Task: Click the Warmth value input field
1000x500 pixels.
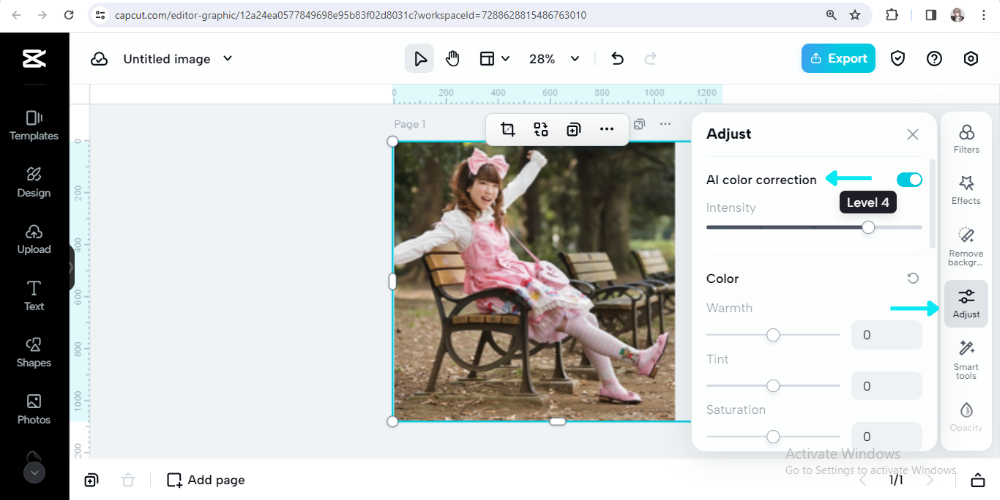Action: coord(886,335)
